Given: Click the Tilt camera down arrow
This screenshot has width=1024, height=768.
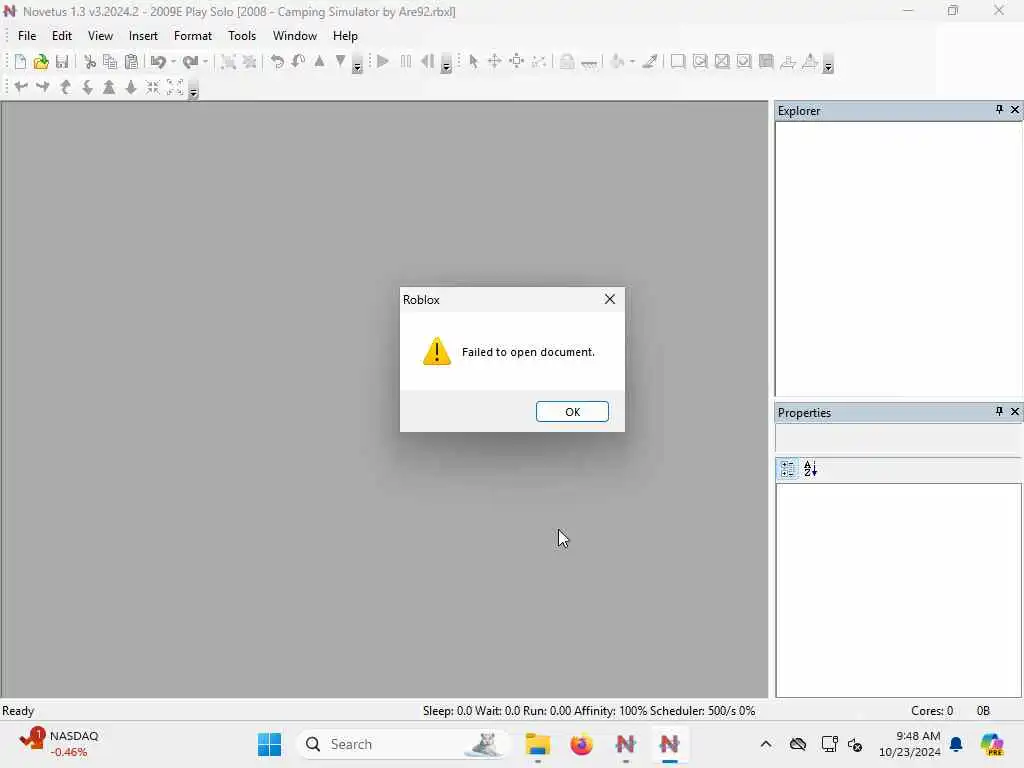Looking at the screenshot, I should point(87,87).
